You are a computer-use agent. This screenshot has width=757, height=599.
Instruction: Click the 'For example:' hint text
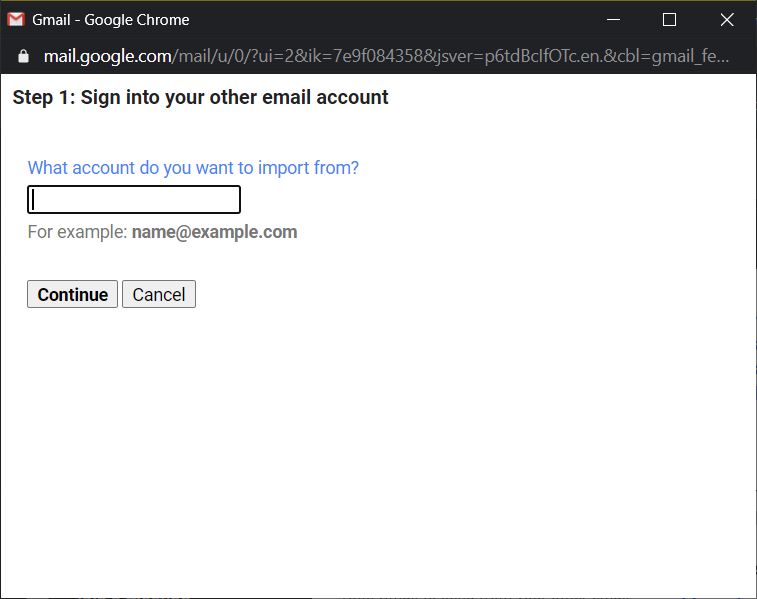(x=77, y=232)
